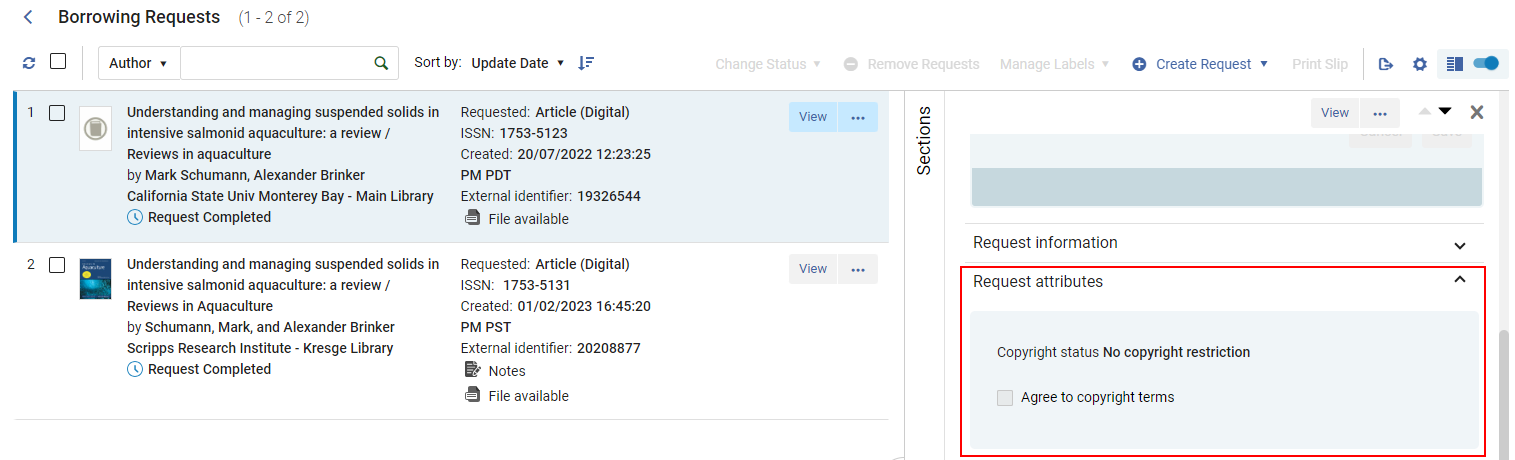Viewport: 1515px width, 460px height.
Task: Toggle sort direction icon
Action: (x=586, y=63)
